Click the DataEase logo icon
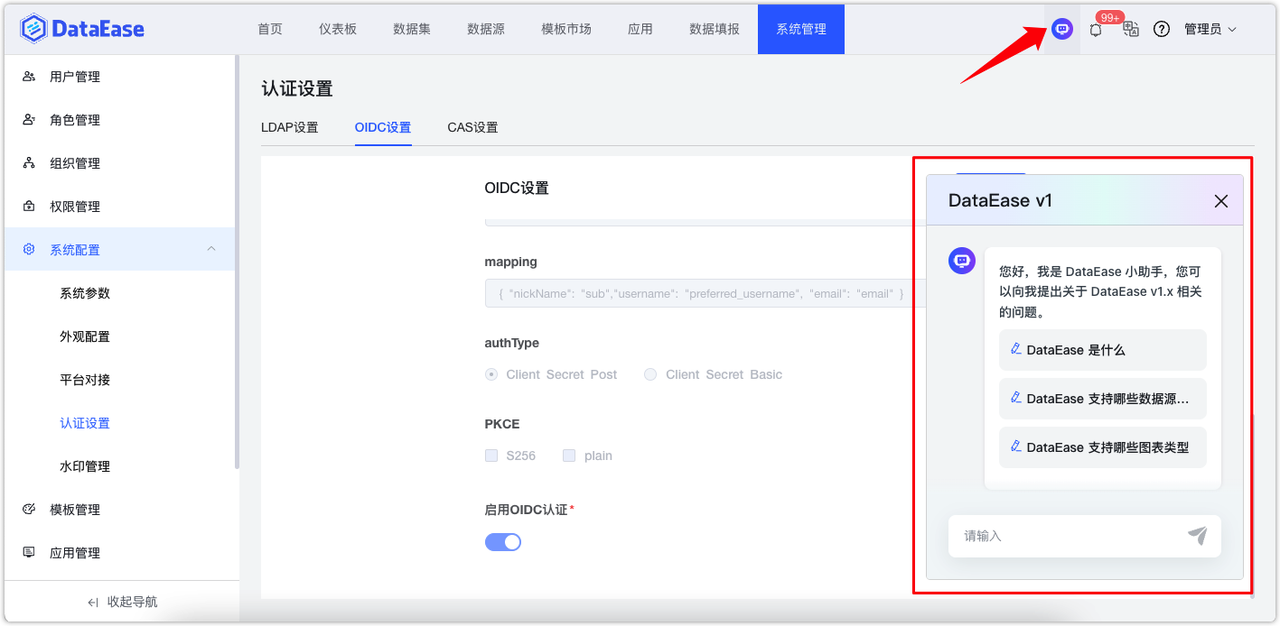Image resolution: width=1280 pixels, height=626 pixels. tap(33, 29)
